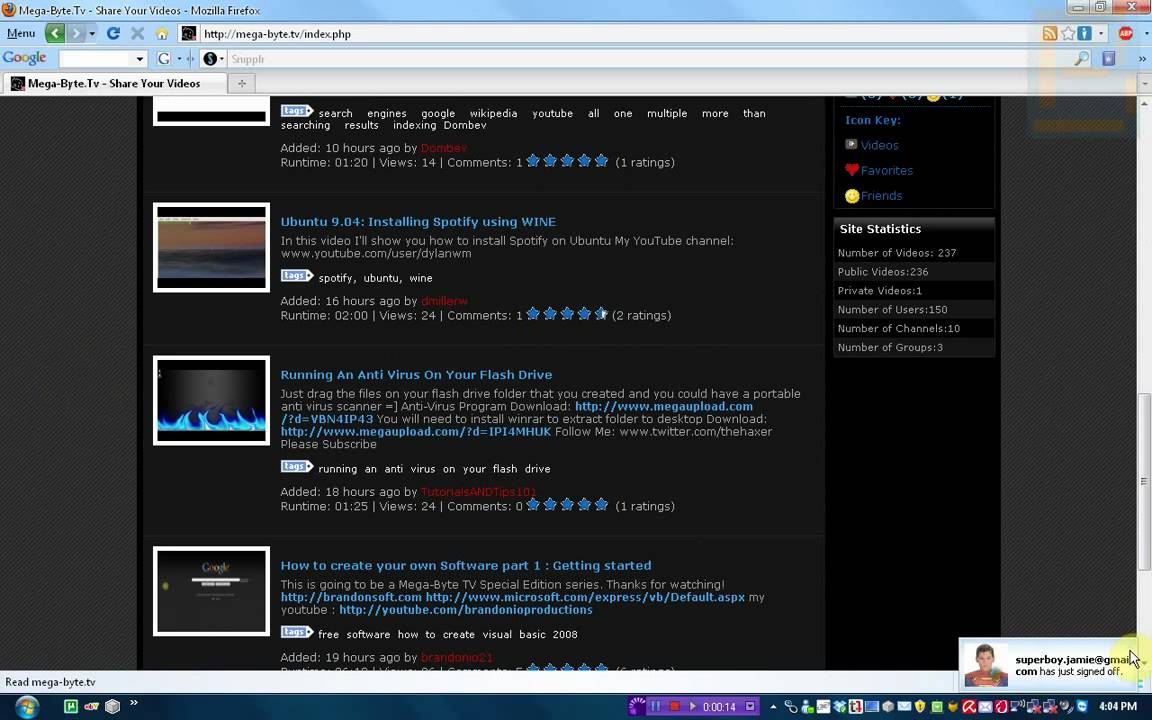1152x720 pixels.
Task: Click the Google search G button
Action: coord(164,59)
